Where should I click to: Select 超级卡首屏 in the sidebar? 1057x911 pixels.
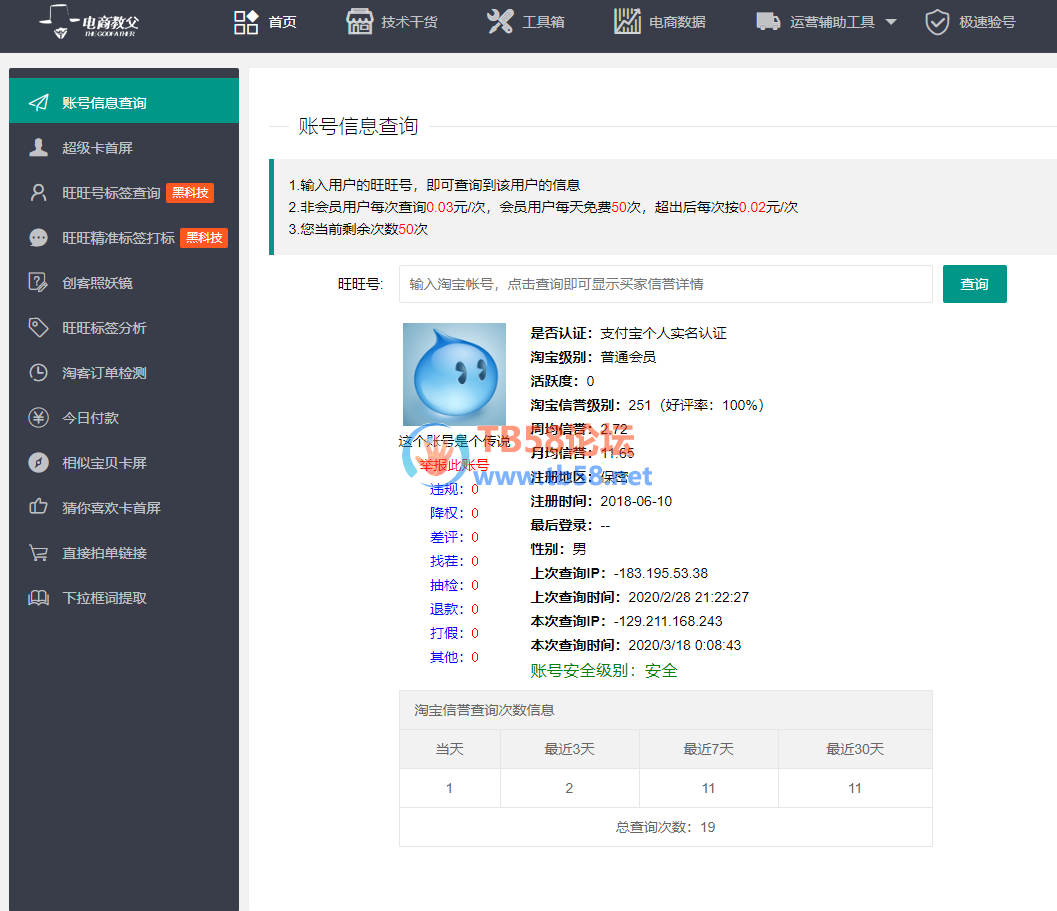point(124,148)
